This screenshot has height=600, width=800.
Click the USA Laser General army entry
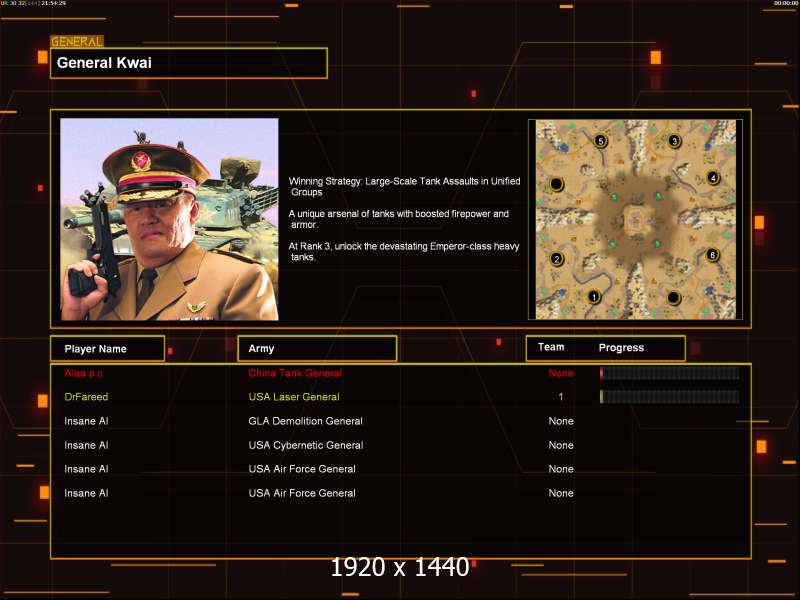coord(294,397)
